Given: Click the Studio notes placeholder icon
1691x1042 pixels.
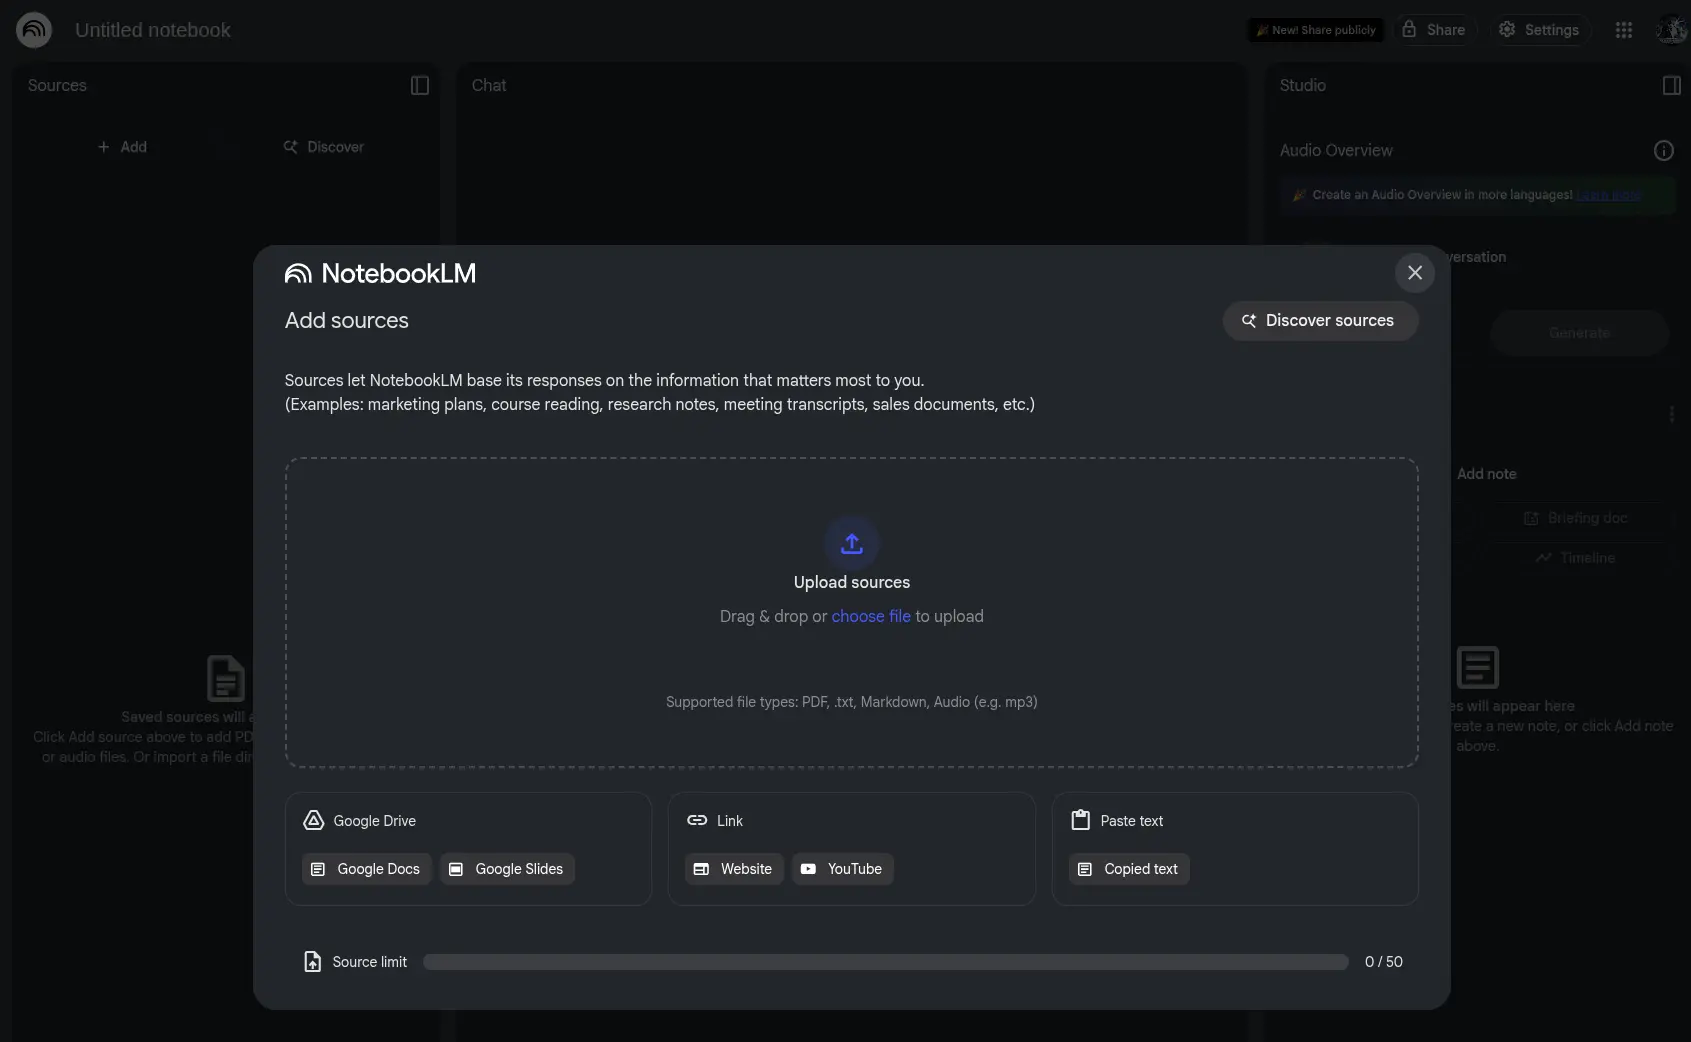Looking at the screenshot, I should 1477,667.
